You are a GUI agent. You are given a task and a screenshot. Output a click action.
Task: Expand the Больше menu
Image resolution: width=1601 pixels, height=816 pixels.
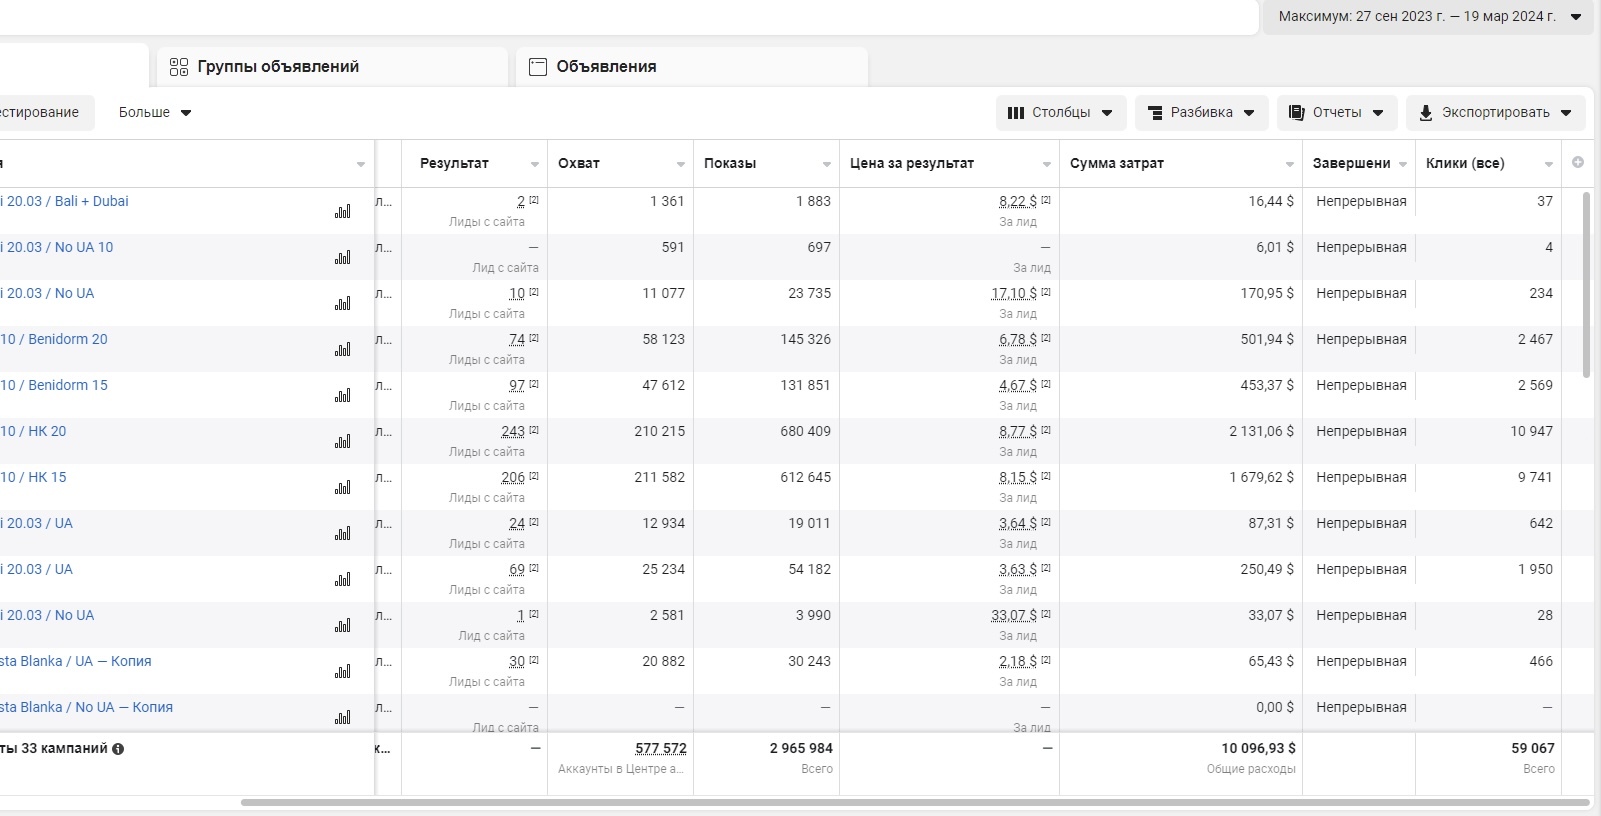point(155,113)
